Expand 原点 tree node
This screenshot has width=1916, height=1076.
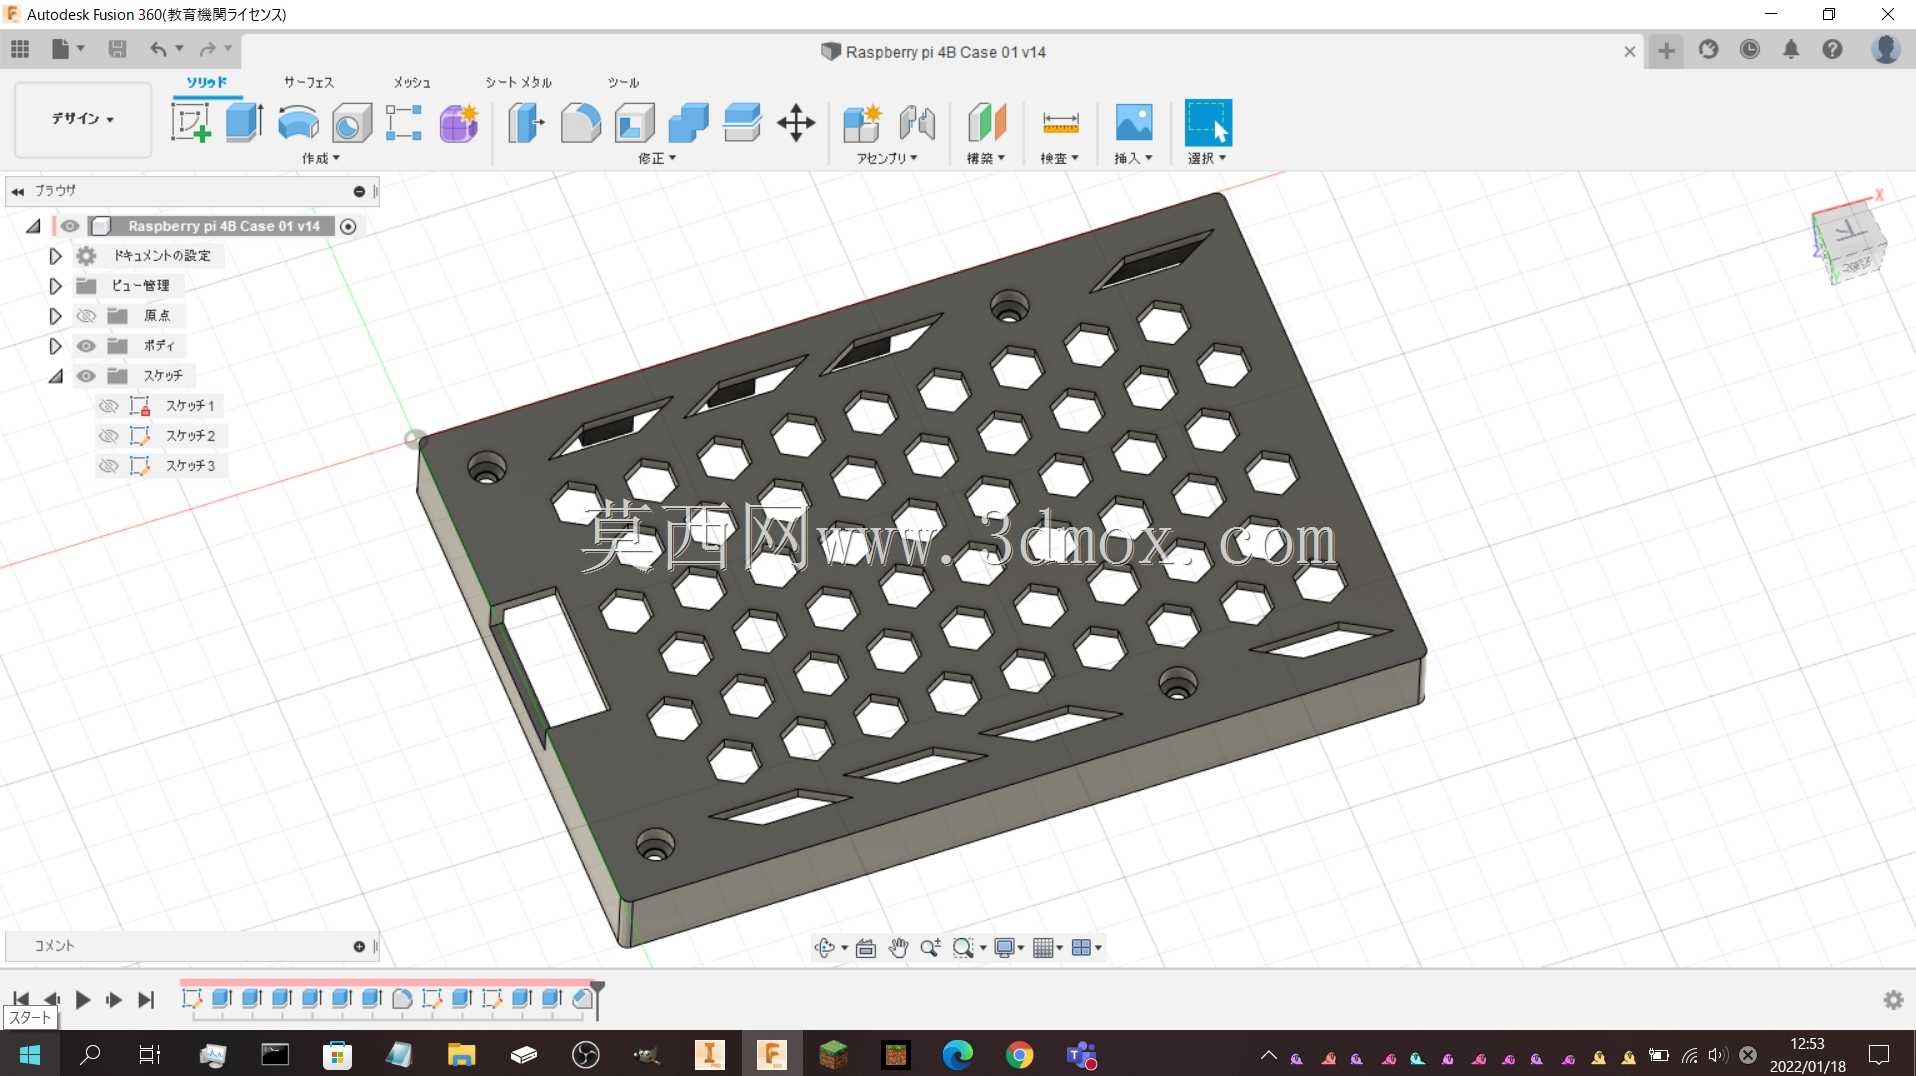point(55,316)
